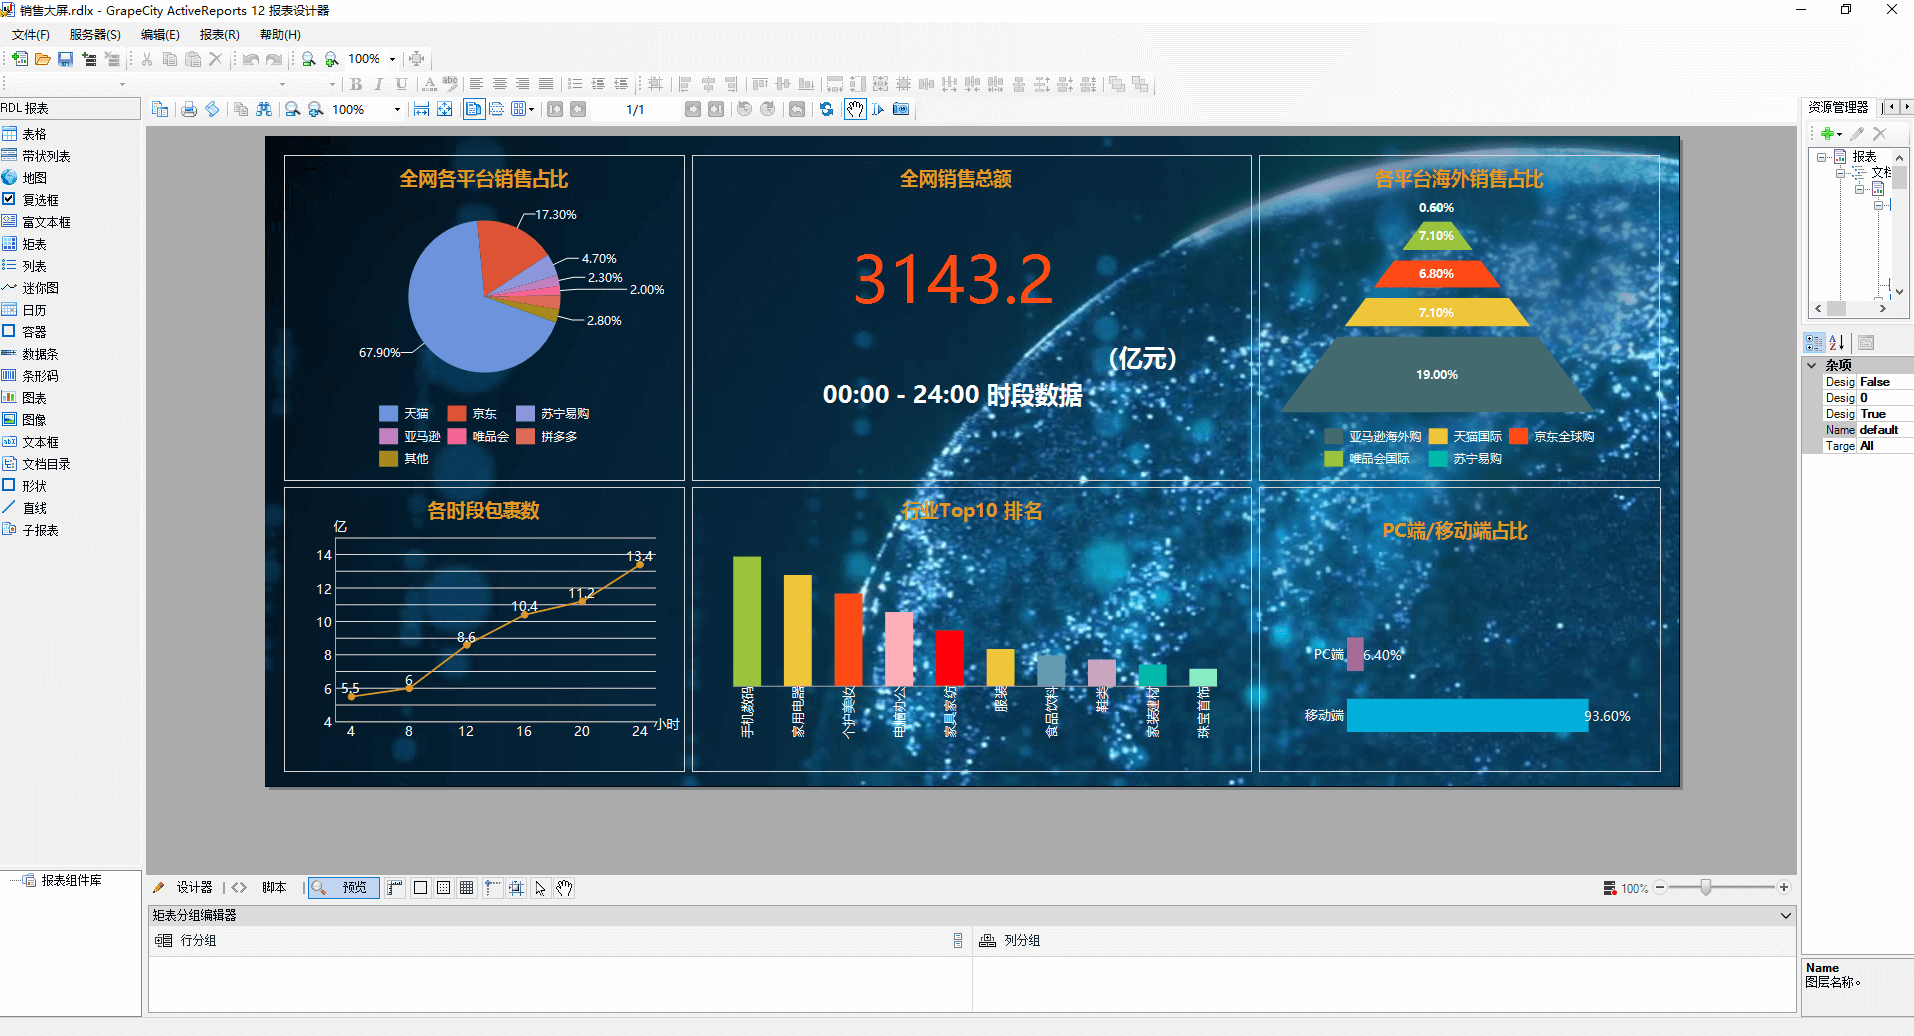Screen dimensions: 1914x1036
Task: Click the Print icon in preview toolbar
Action: [189, 109]
